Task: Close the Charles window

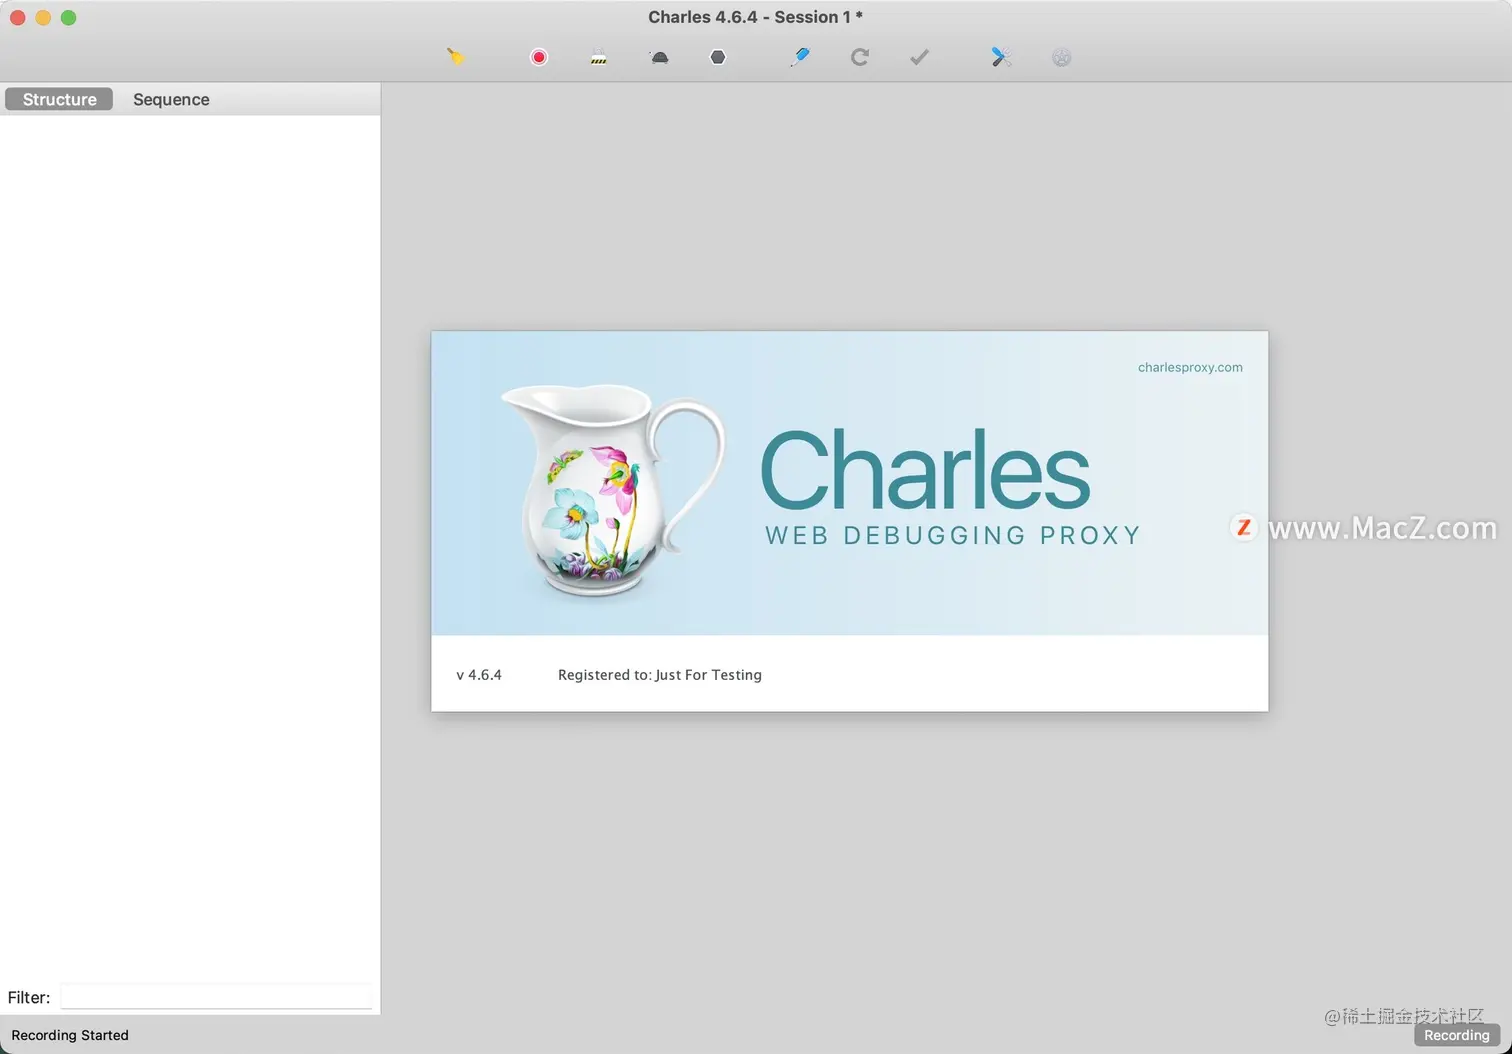Action: coord(17,17)
